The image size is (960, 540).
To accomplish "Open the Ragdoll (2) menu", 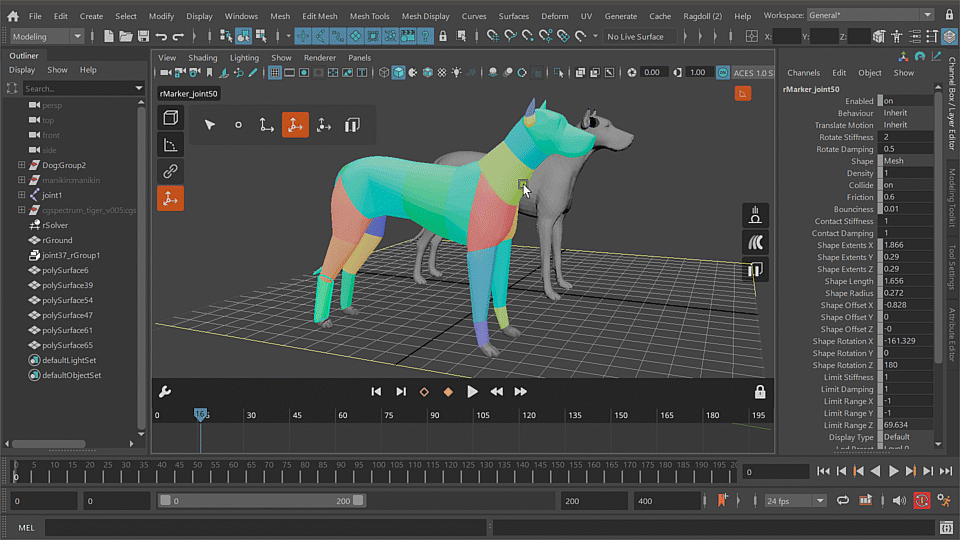I will coord(702,16).
